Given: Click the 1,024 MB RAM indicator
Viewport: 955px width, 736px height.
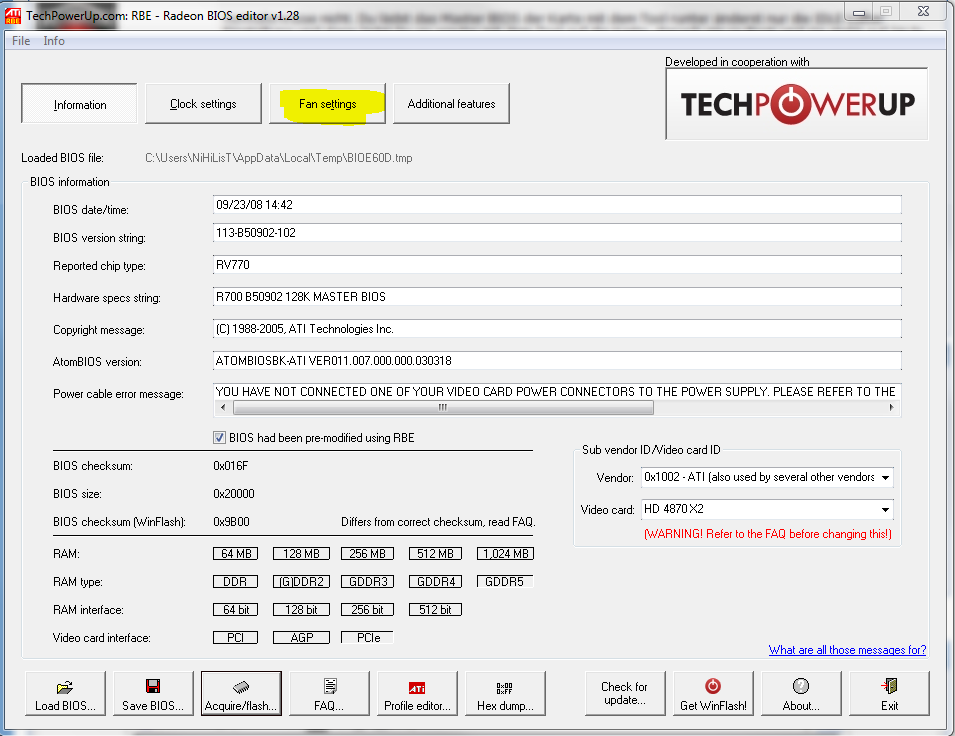Looking at the screenshot, I should [506, 554].
